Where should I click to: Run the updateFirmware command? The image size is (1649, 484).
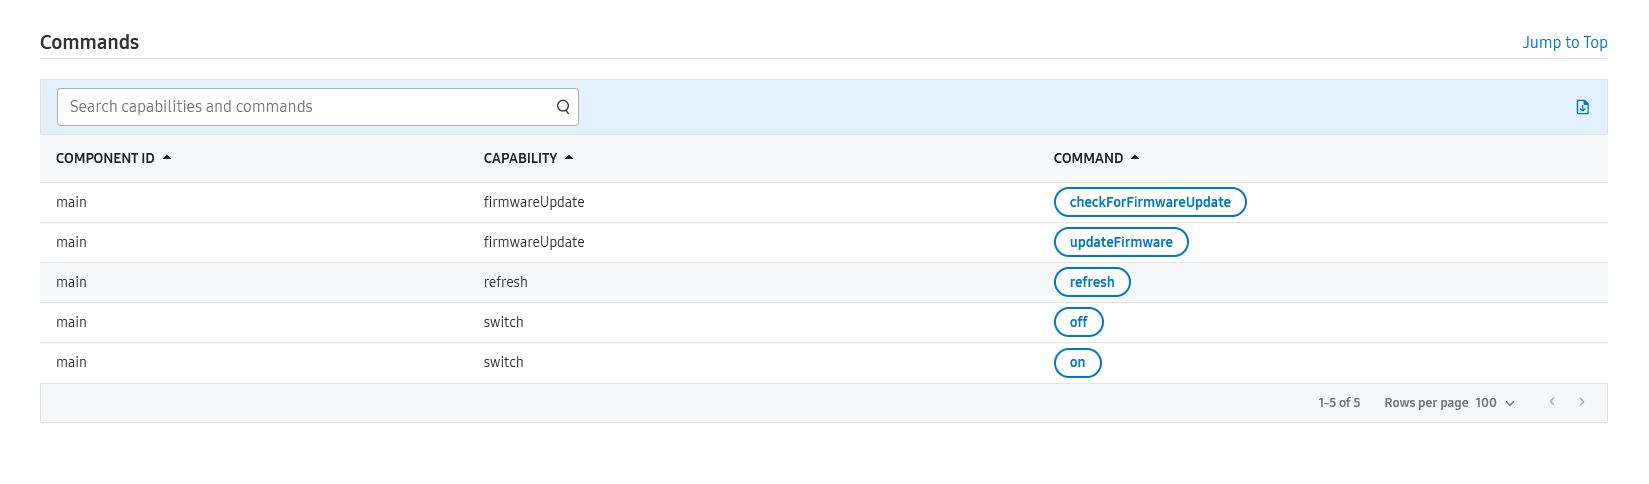point(1120,242)
